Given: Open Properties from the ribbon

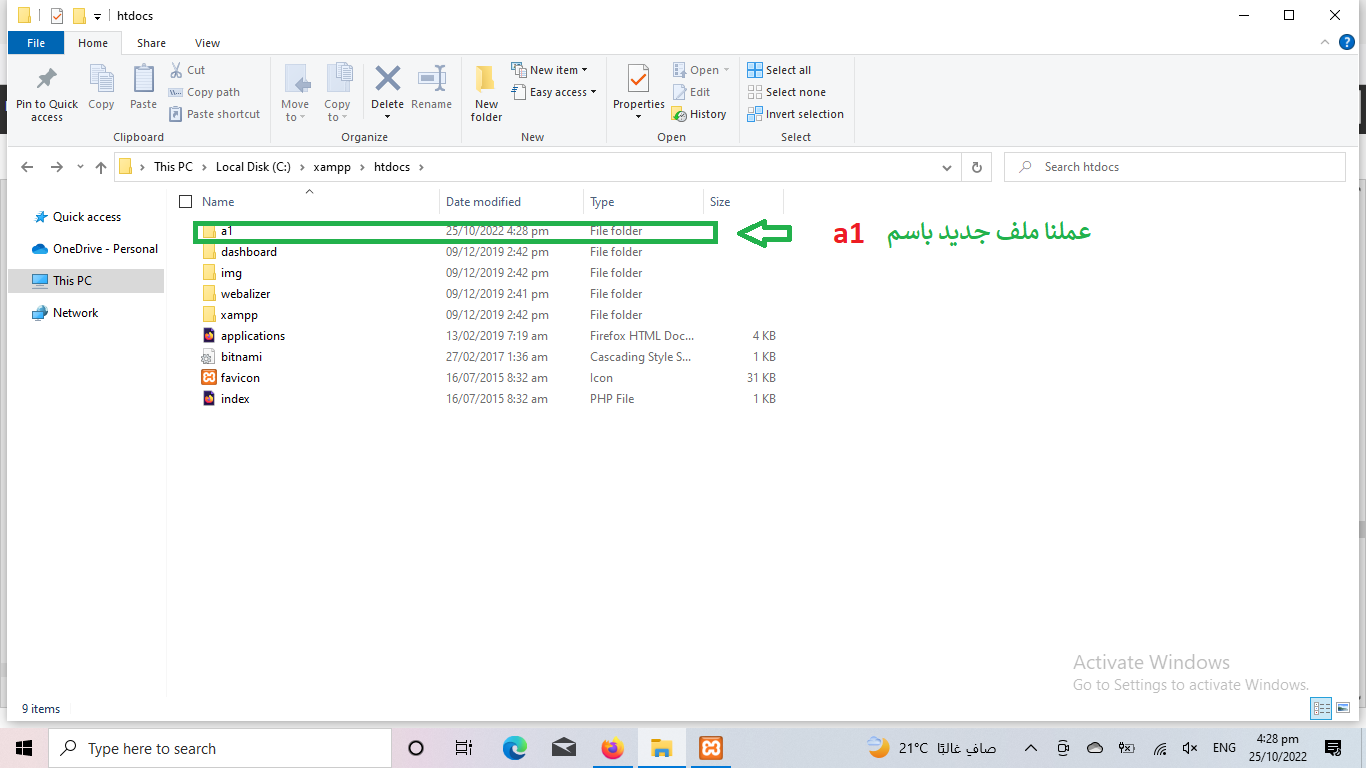Looking at the screenshot, I should pos(638,80).
